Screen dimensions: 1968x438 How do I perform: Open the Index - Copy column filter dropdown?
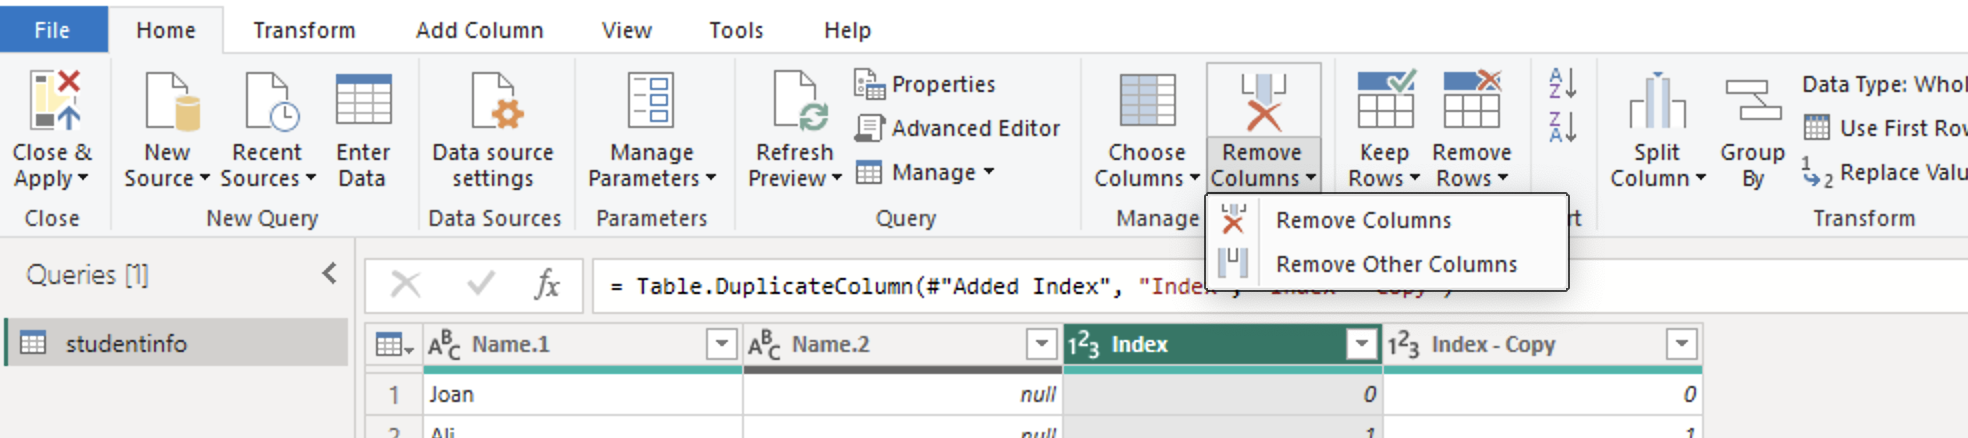(x=1681, y=344)
